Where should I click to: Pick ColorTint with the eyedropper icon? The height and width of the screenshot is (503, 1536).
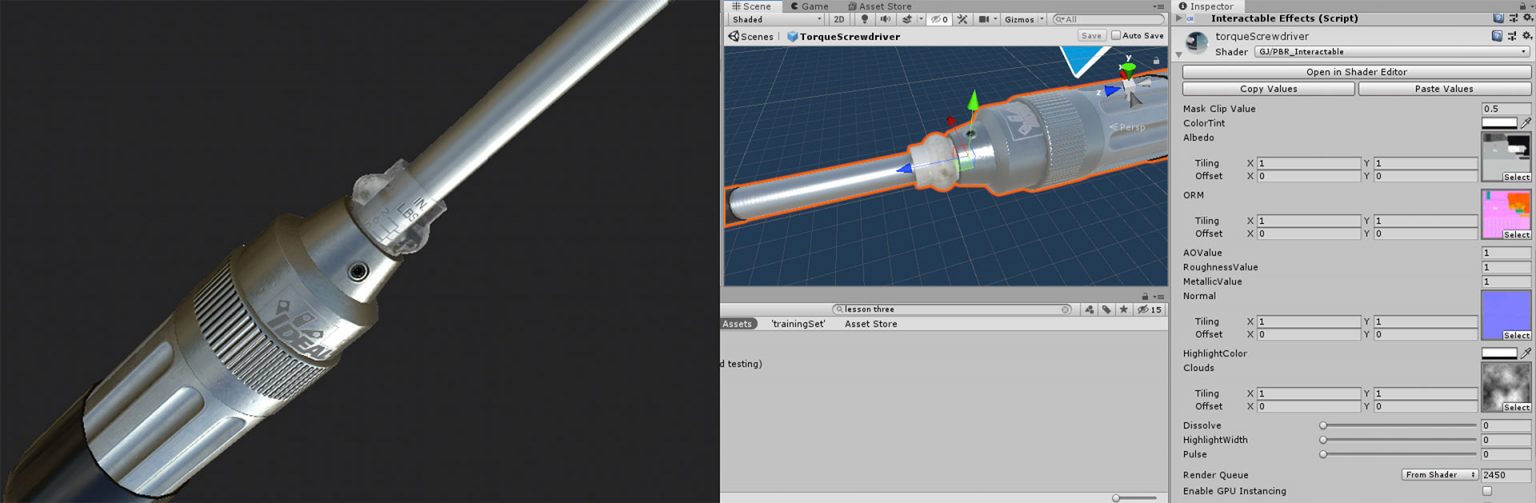click(x=1526, y=123)
